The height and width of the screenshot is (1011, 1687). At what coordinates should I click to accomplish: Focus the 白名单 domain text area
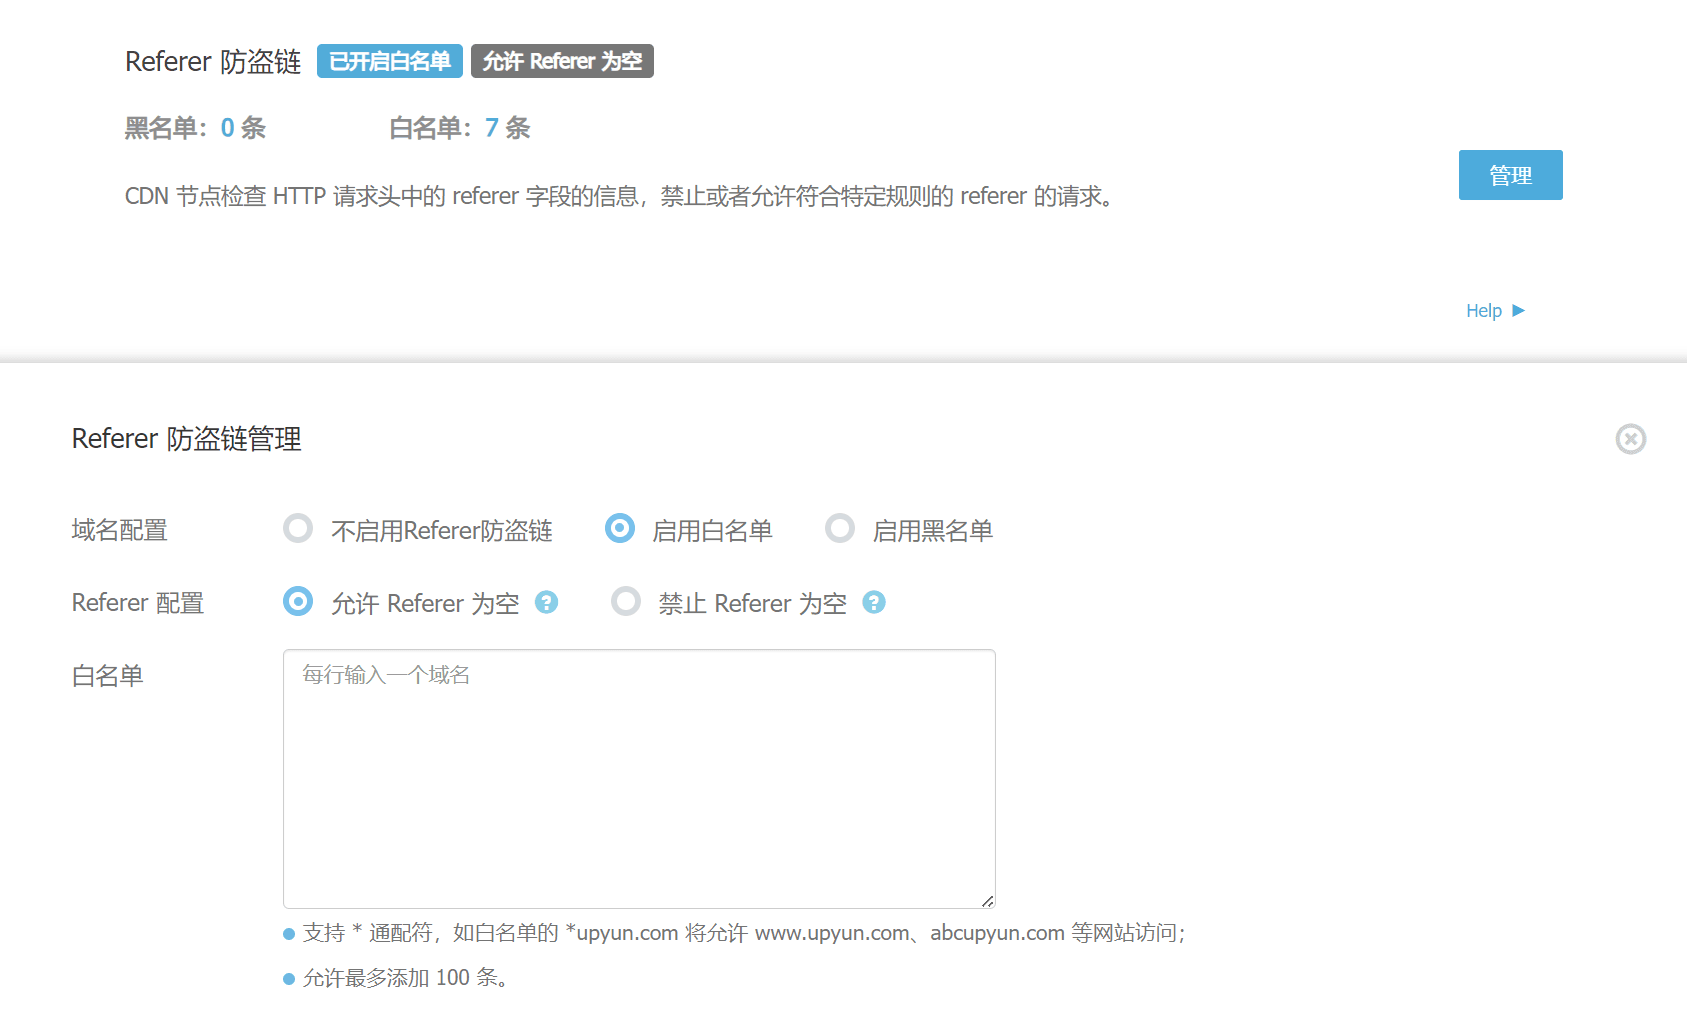(639, 779)
